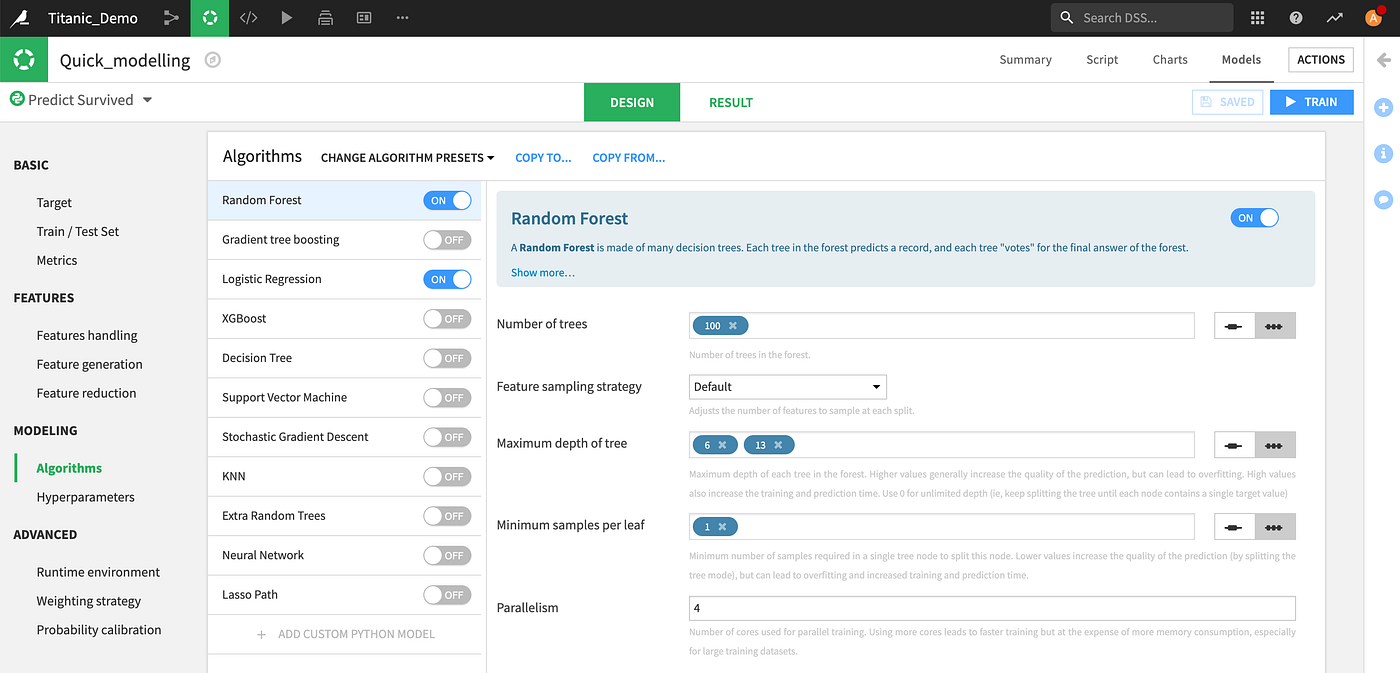This screenshot has width=1400, height=673.
Task: Switch to the Result tab
Action: (731, 102)
